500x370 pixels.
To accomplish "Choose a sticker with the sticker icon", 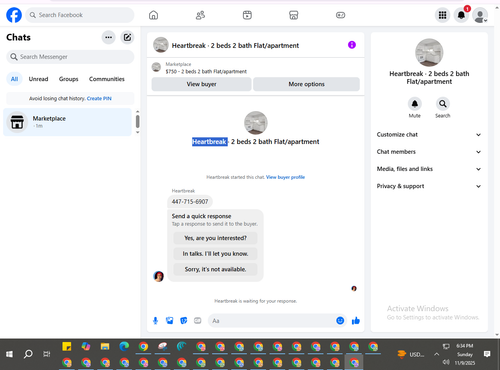I will tap(184, 321).
